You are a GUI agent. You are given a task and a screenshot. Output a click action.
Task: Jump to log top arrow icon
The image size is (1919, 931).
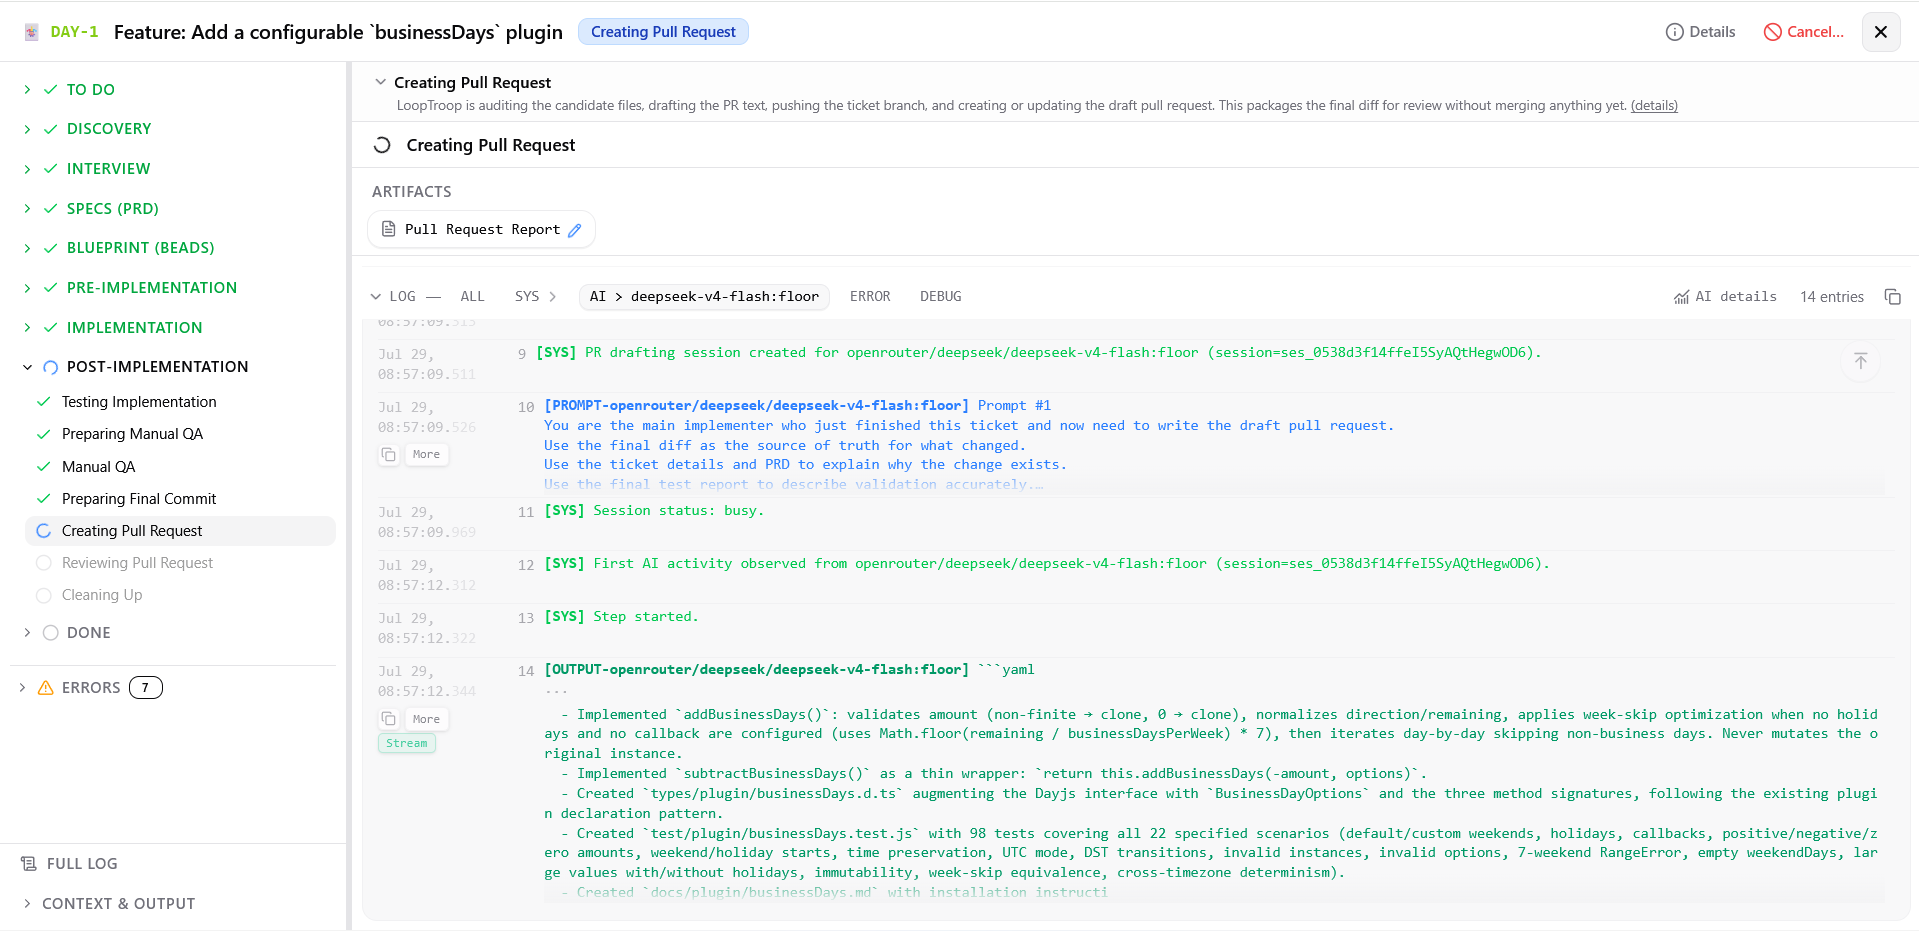pyautogui.click(x=1860, y=361)
